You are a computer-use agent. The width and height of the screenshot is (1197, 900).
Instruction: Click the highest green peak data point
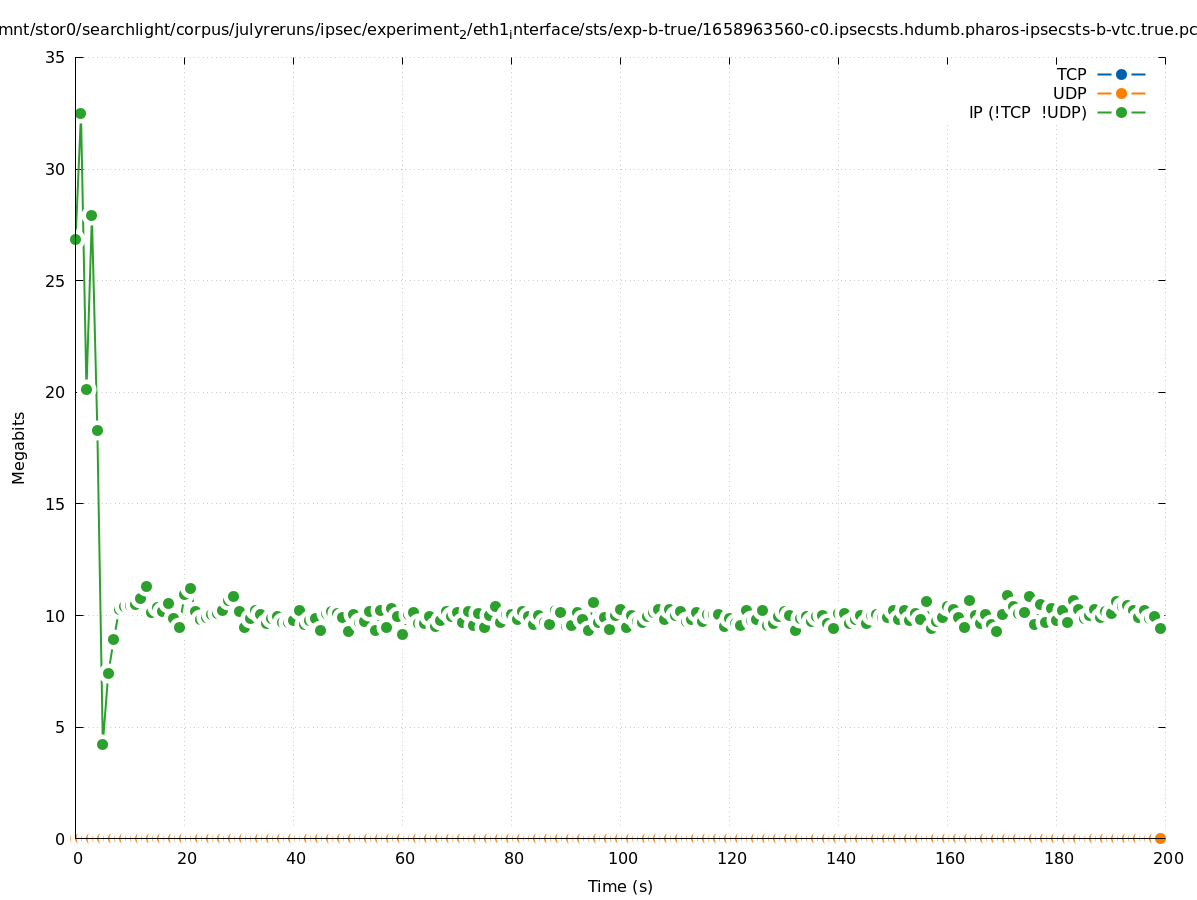click(80, 113)
